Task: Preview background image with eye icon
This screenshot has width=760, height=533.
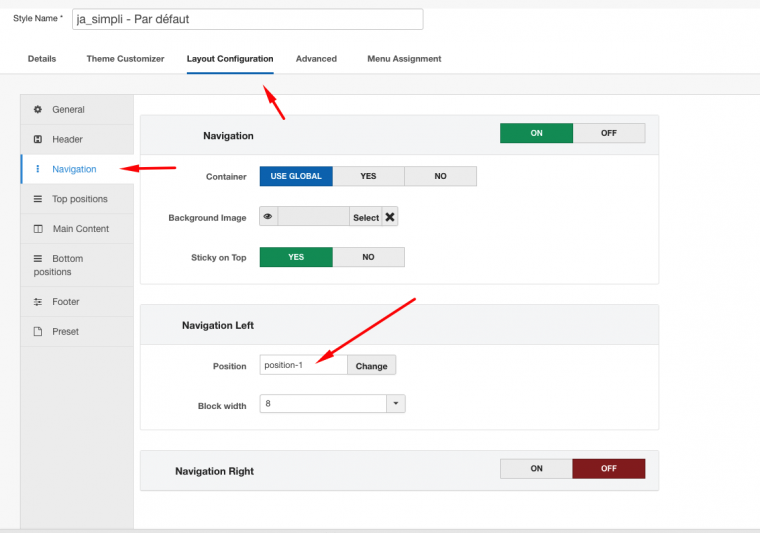Action: coord(268,217)
